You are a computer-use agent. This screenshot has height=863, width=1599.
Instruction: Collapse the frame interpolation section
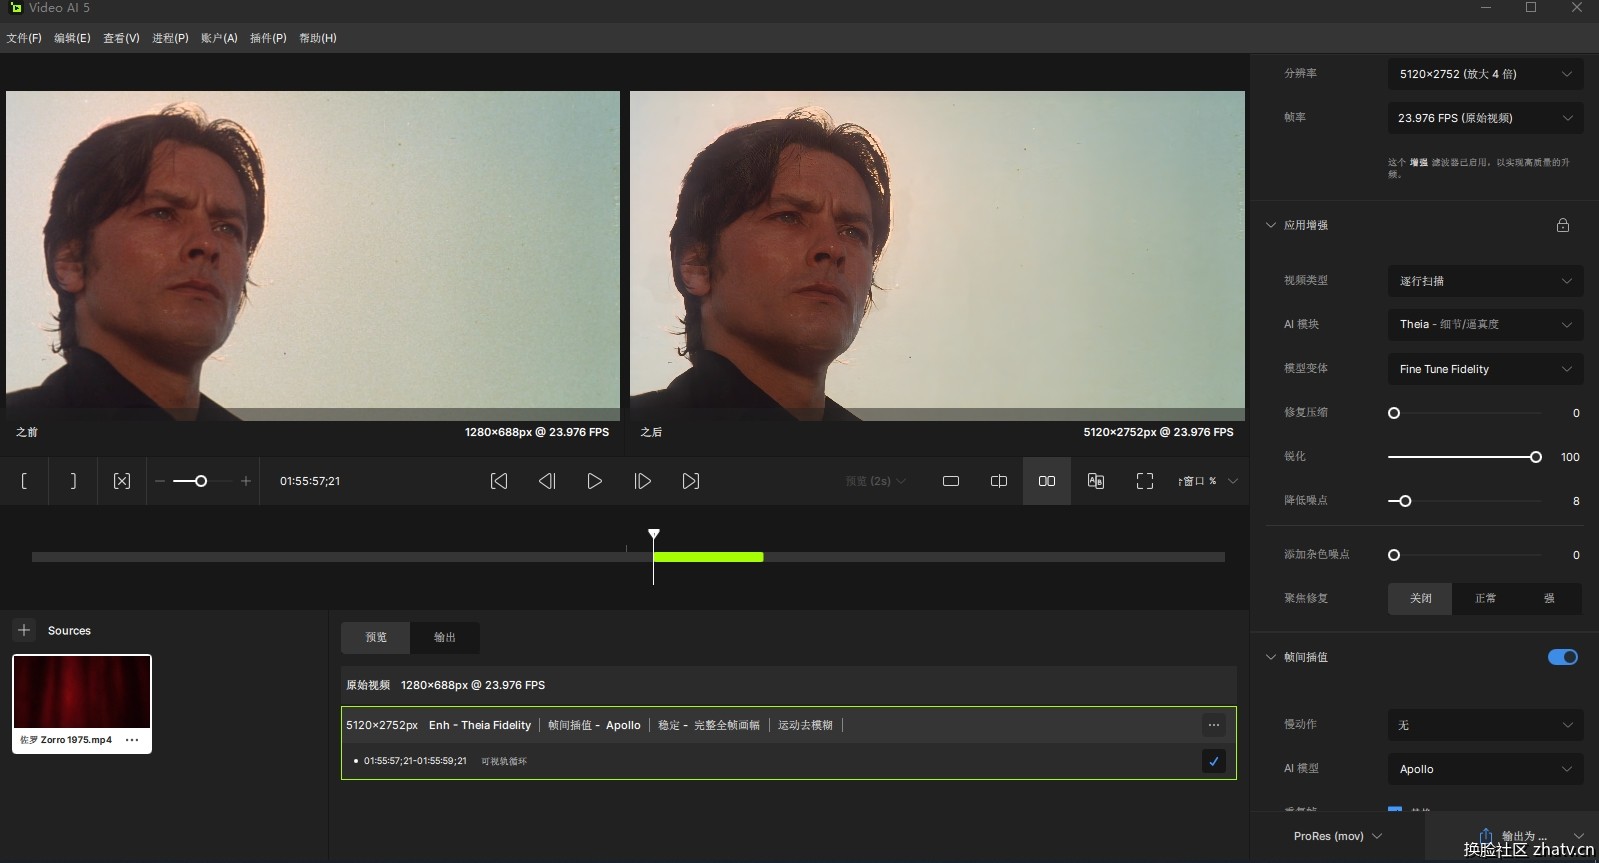pos(1271,657)
